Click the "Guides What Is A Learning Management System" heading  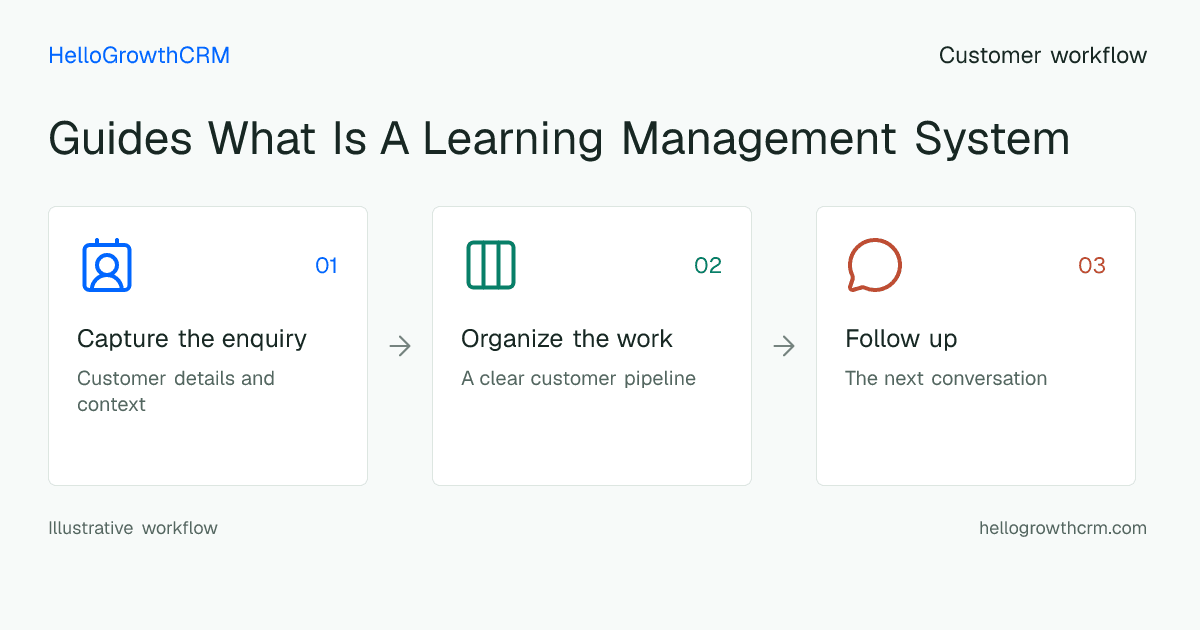(x=559, y=138)
